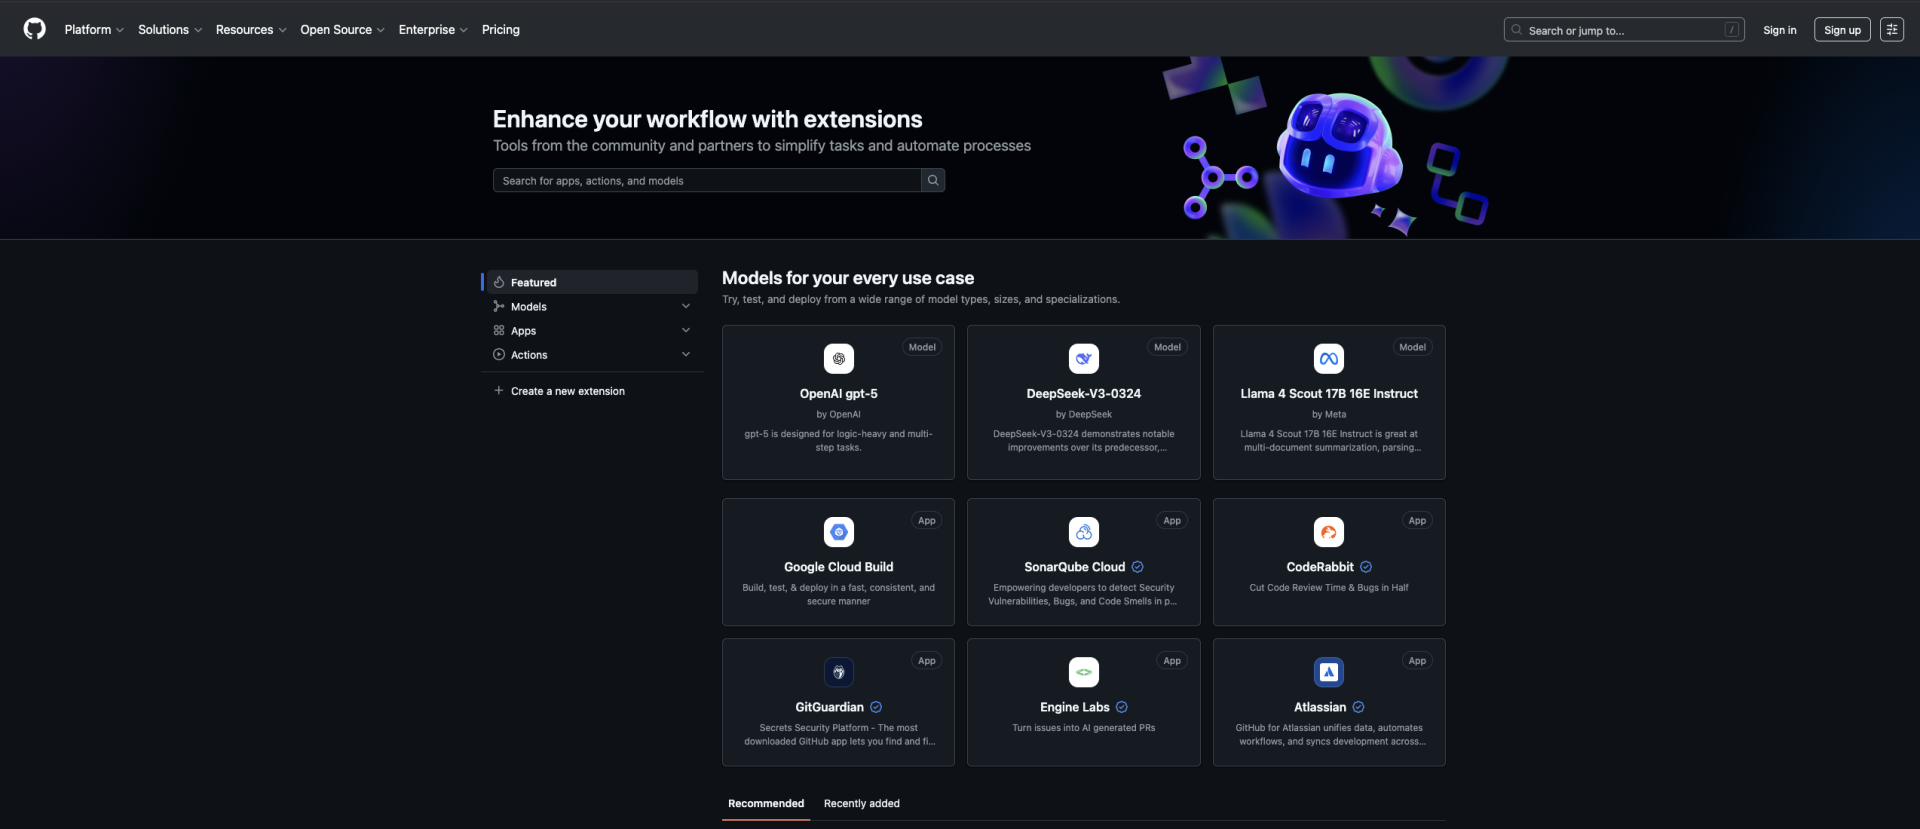Click the search icon in the top search bar
The width and height of the screenshot is (1920, 829).
(x=1517, y=30)
